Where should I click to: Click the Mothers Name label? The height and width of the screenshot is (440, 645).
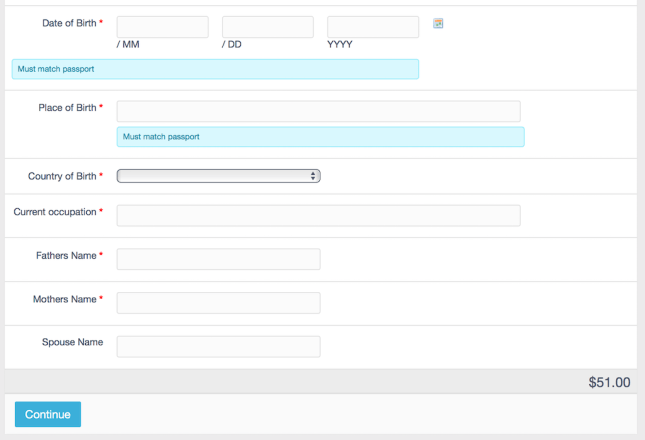pos(64,299)
